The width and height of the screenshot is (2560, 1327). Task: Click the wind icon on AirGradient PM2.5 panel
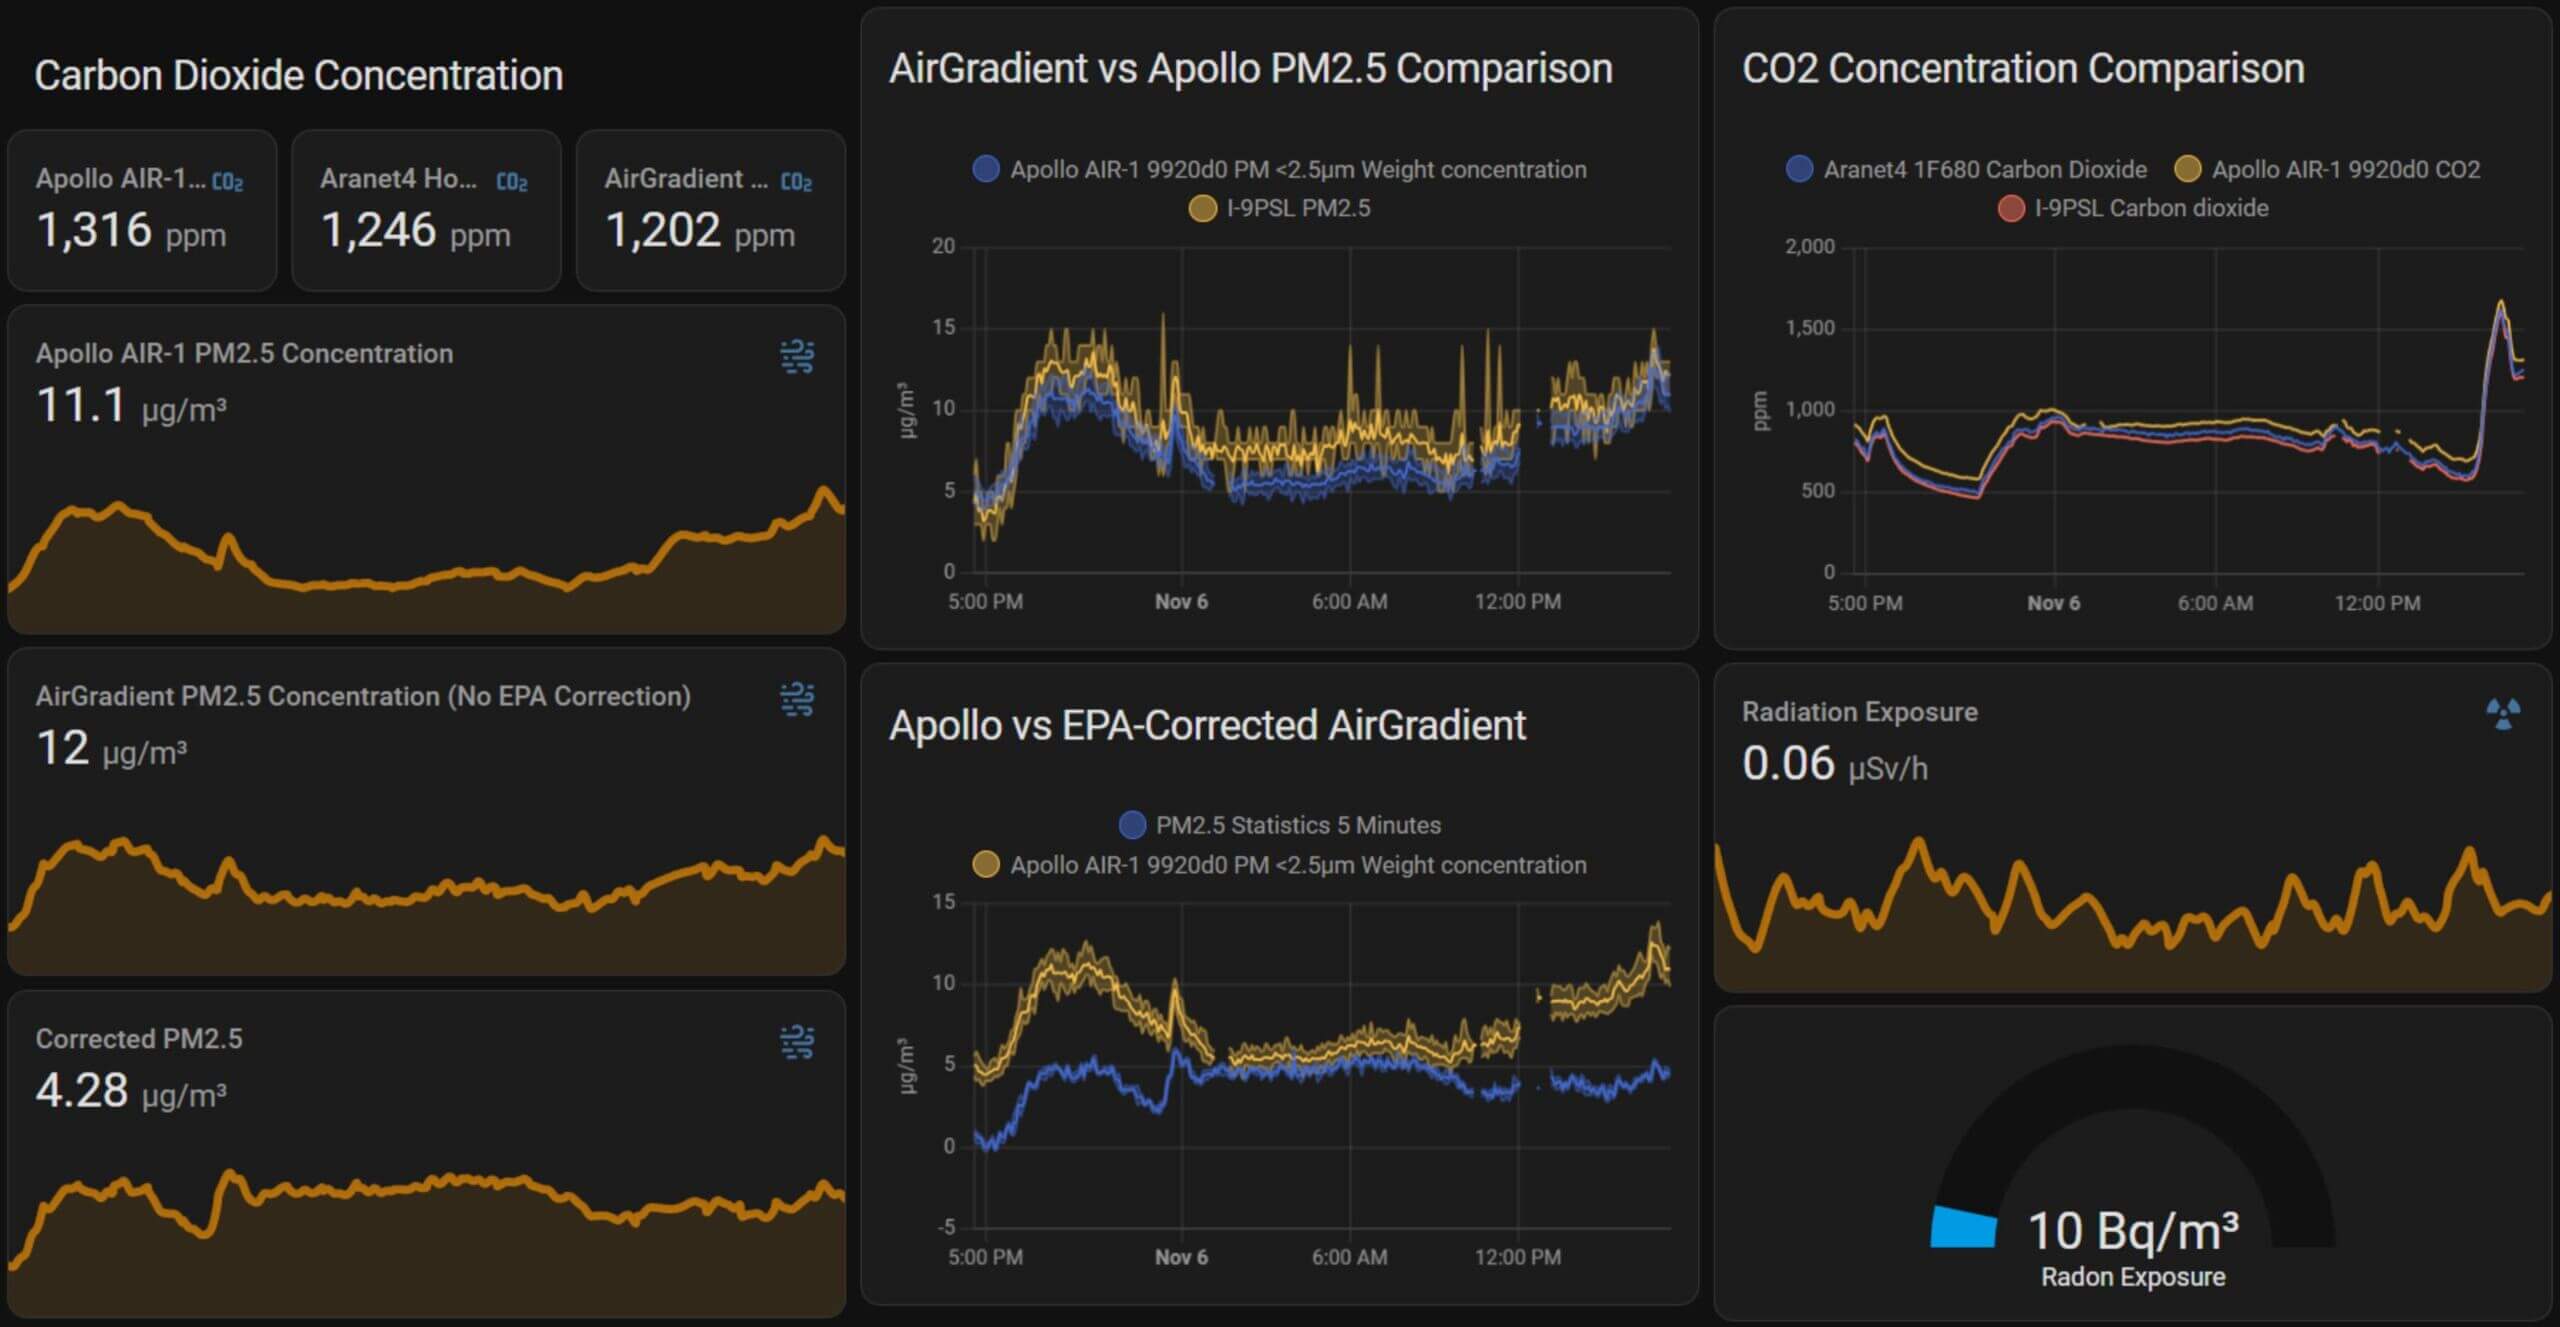(798, 700)
